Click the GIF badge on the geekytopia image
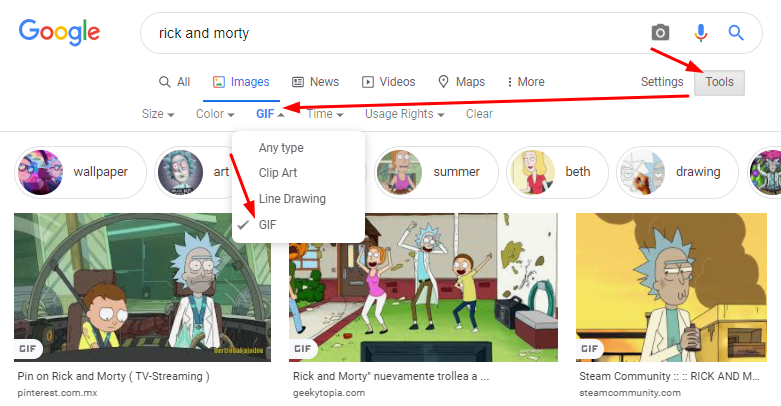Image resolution: width=781 pixels, height=406 pixels. click(x=303, y=349)
